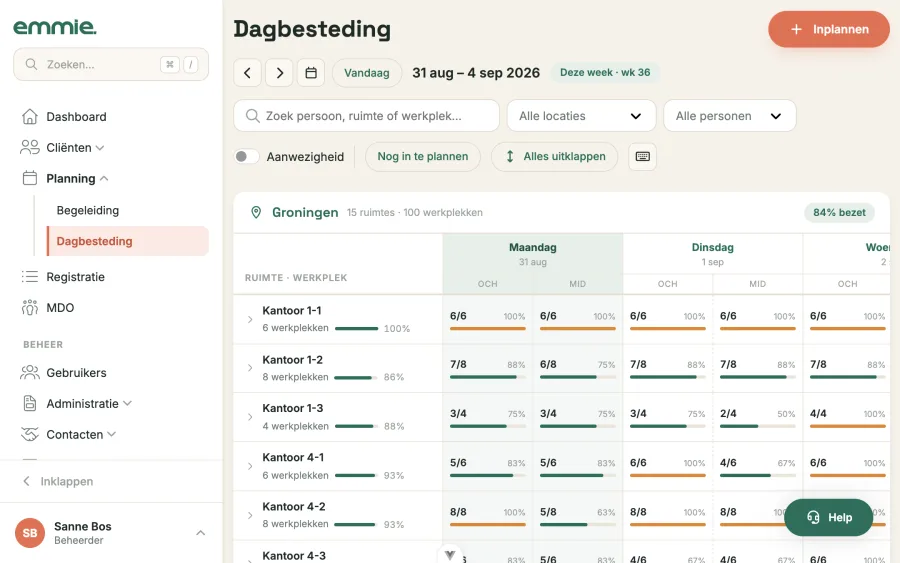Open the Help button
The height and width of the screenshot is (563, 900).
(x=828, y=518)
